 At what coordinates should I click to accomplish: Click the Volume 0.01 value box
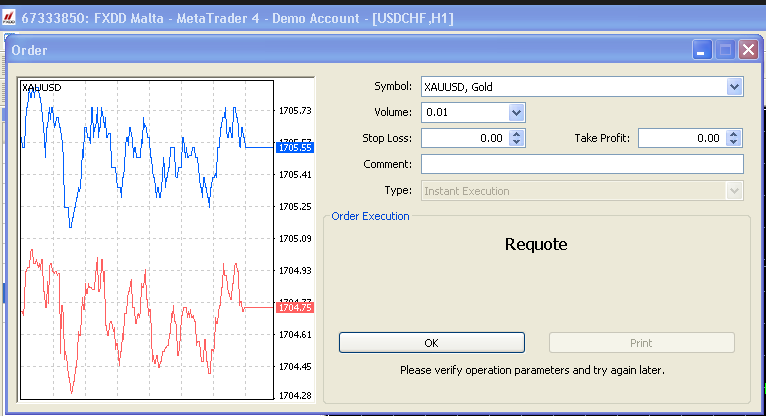tap(465, 113)
